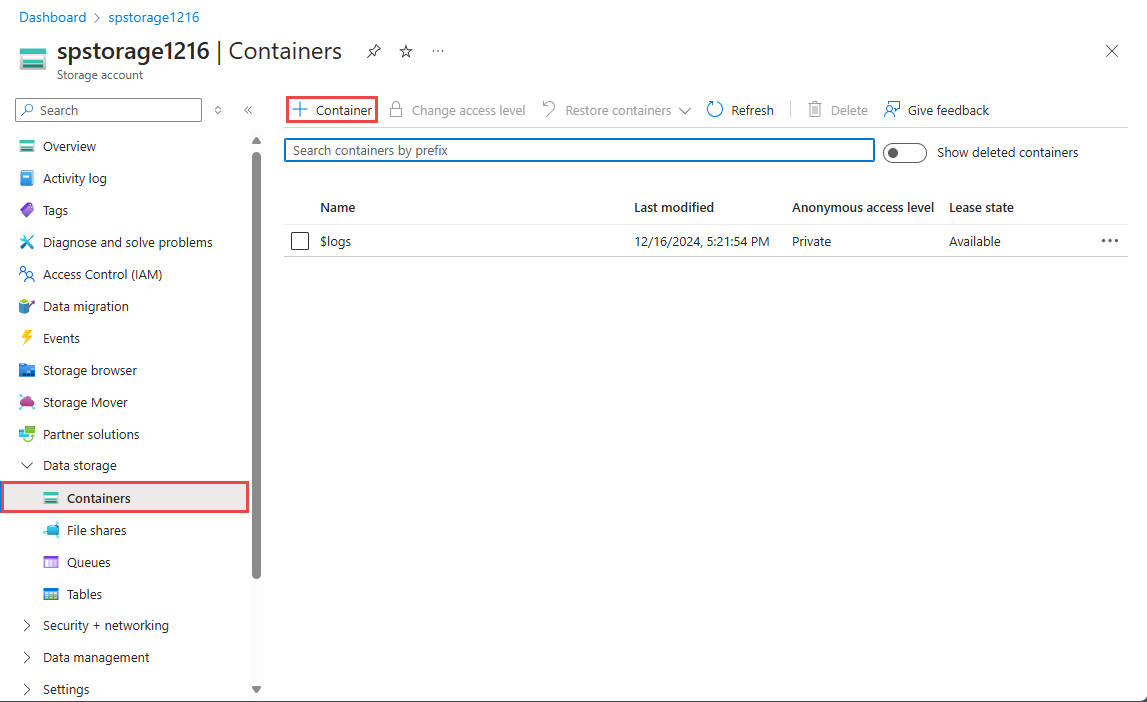Select the Activity log icon
The image size is (1147, 702).
[26, 178]
